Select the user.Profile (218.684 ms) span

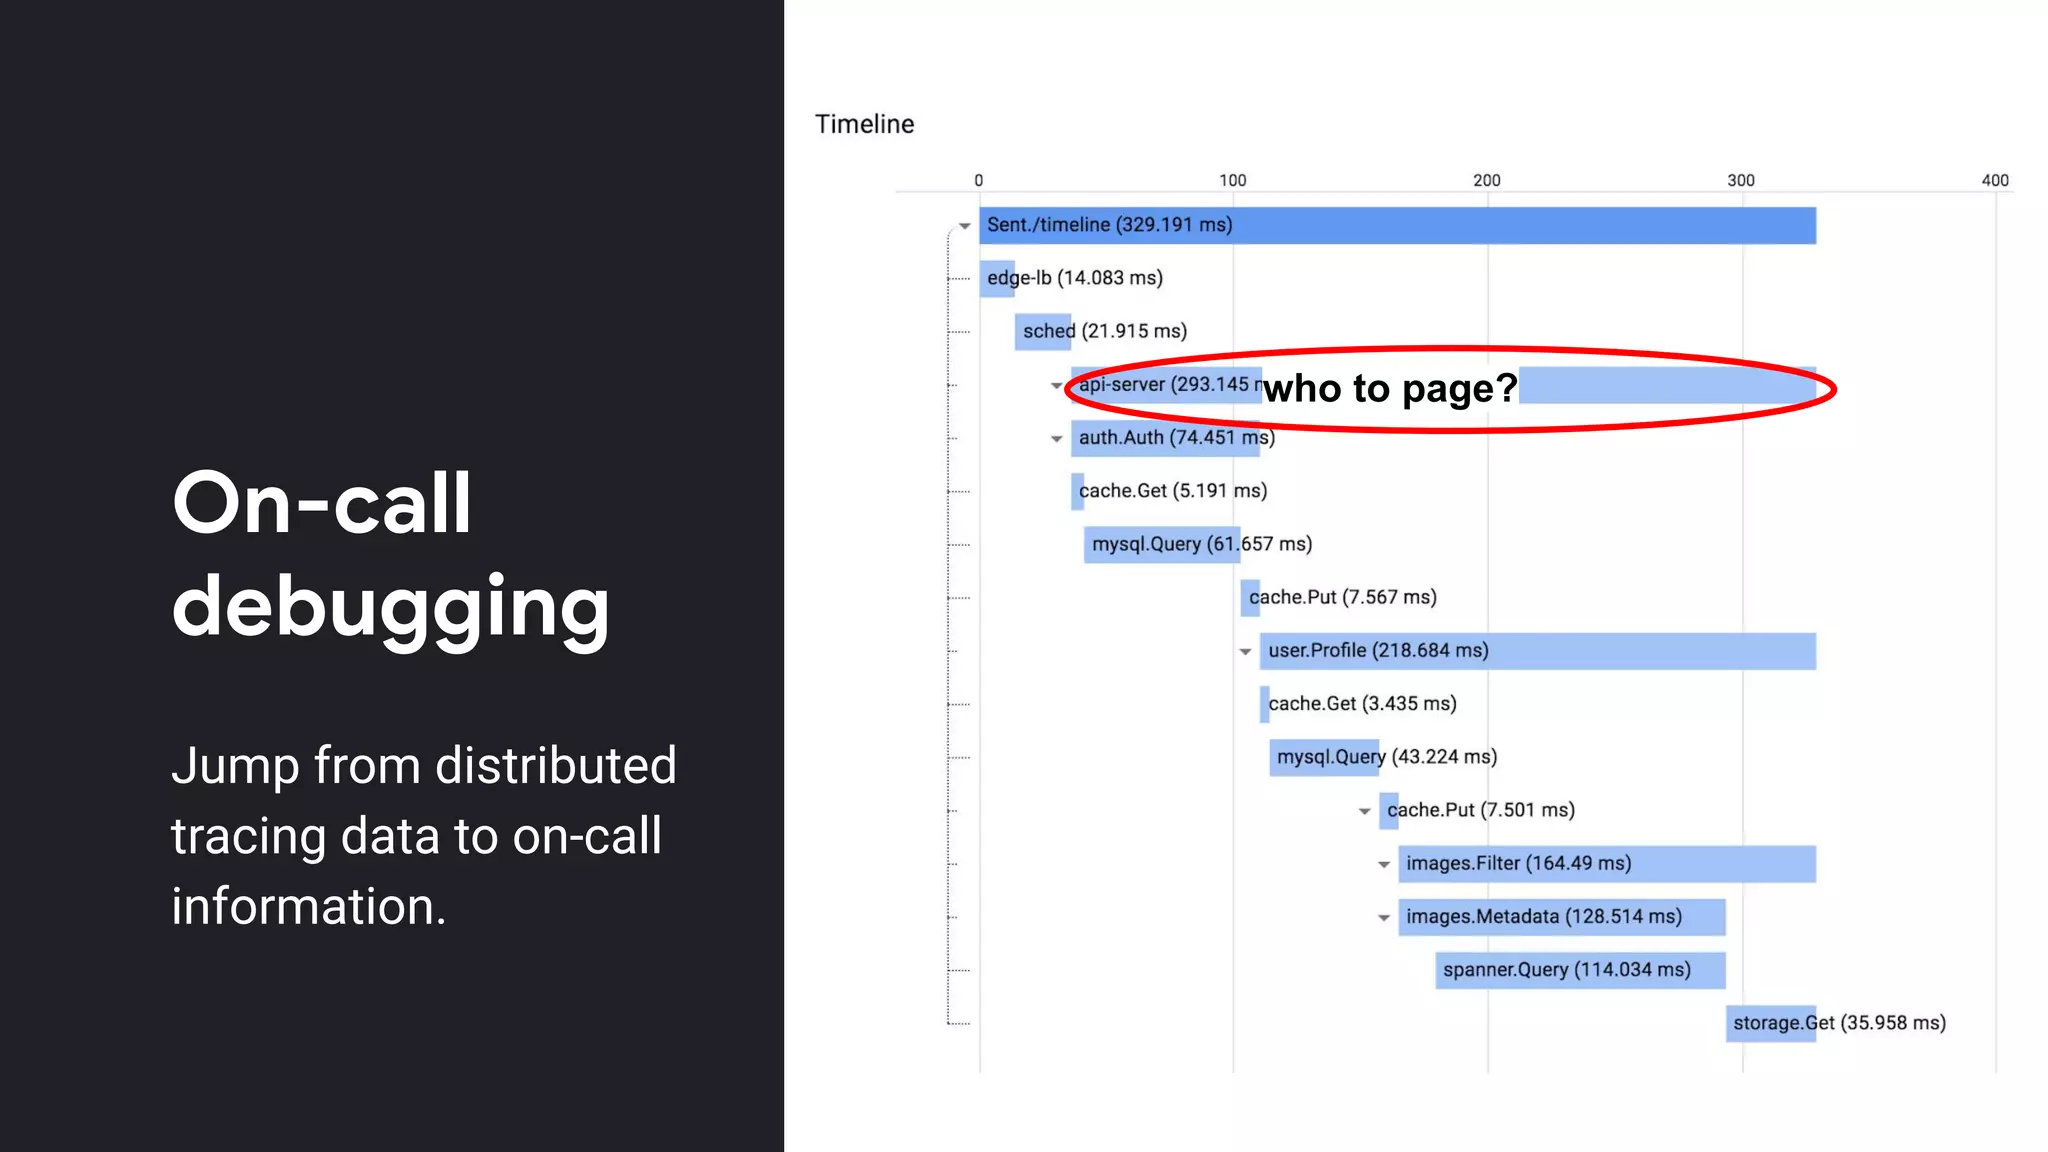point(1538,651)
